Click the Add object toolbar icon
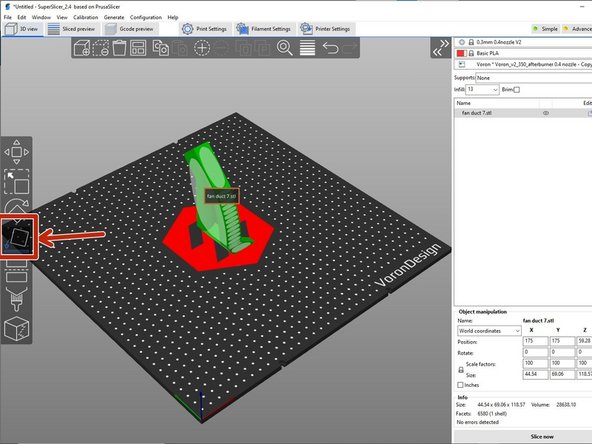Image resolution: width=592 pixels, height=444 pixels. [82, 48]
